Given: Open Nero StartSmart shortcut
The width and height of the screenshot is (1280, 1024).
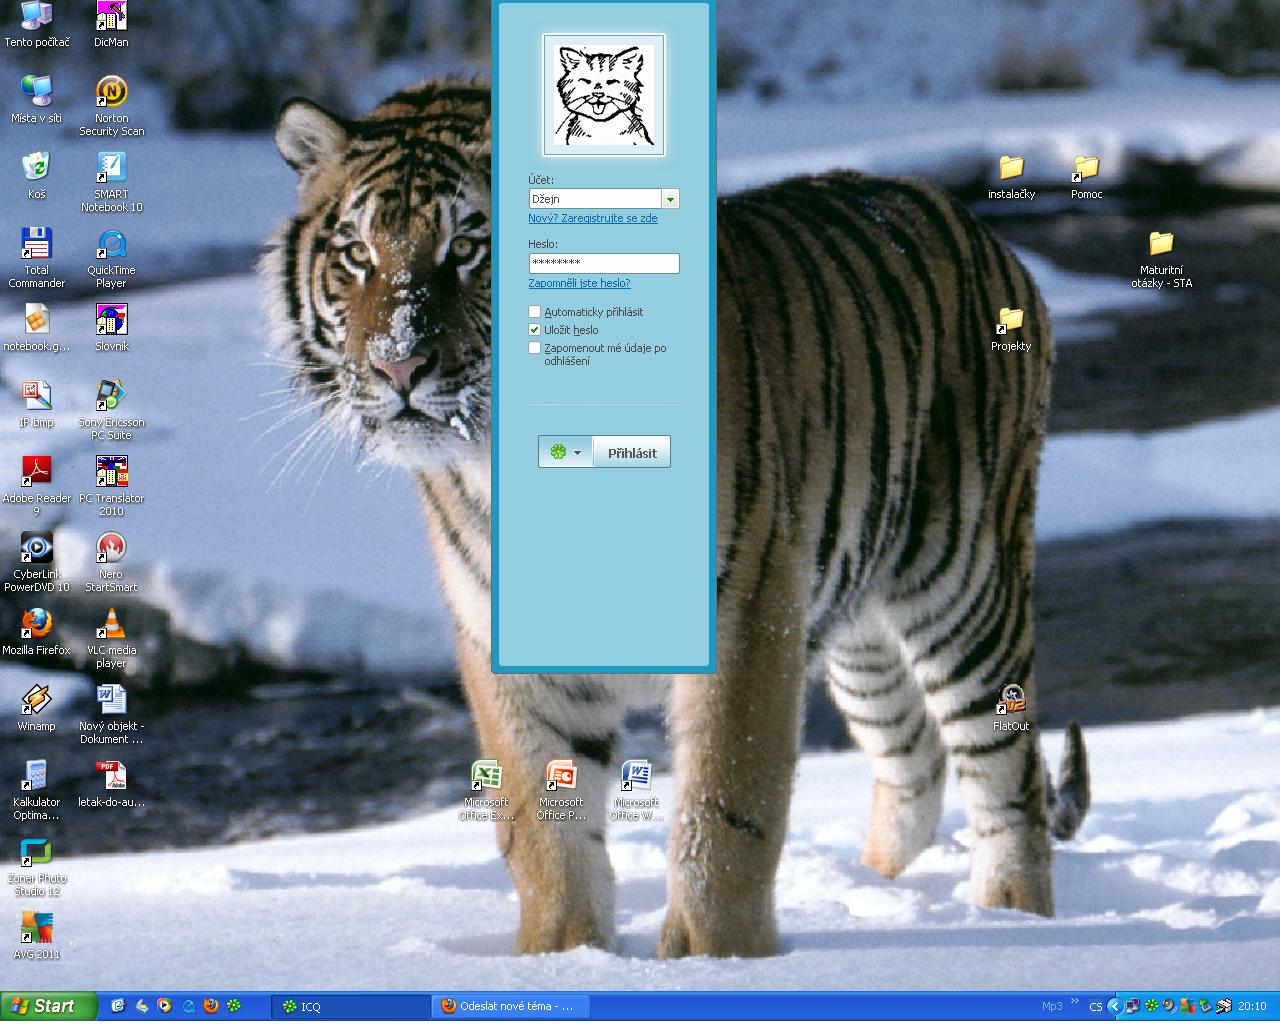Looking at the screenshot, I should (x=111, y=549).
